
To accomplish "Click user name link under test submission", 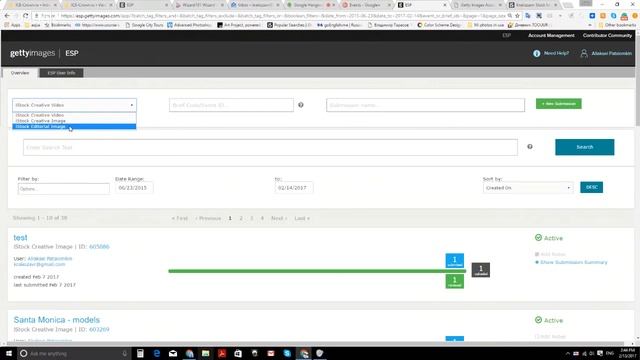I will [x=50, y=259].
